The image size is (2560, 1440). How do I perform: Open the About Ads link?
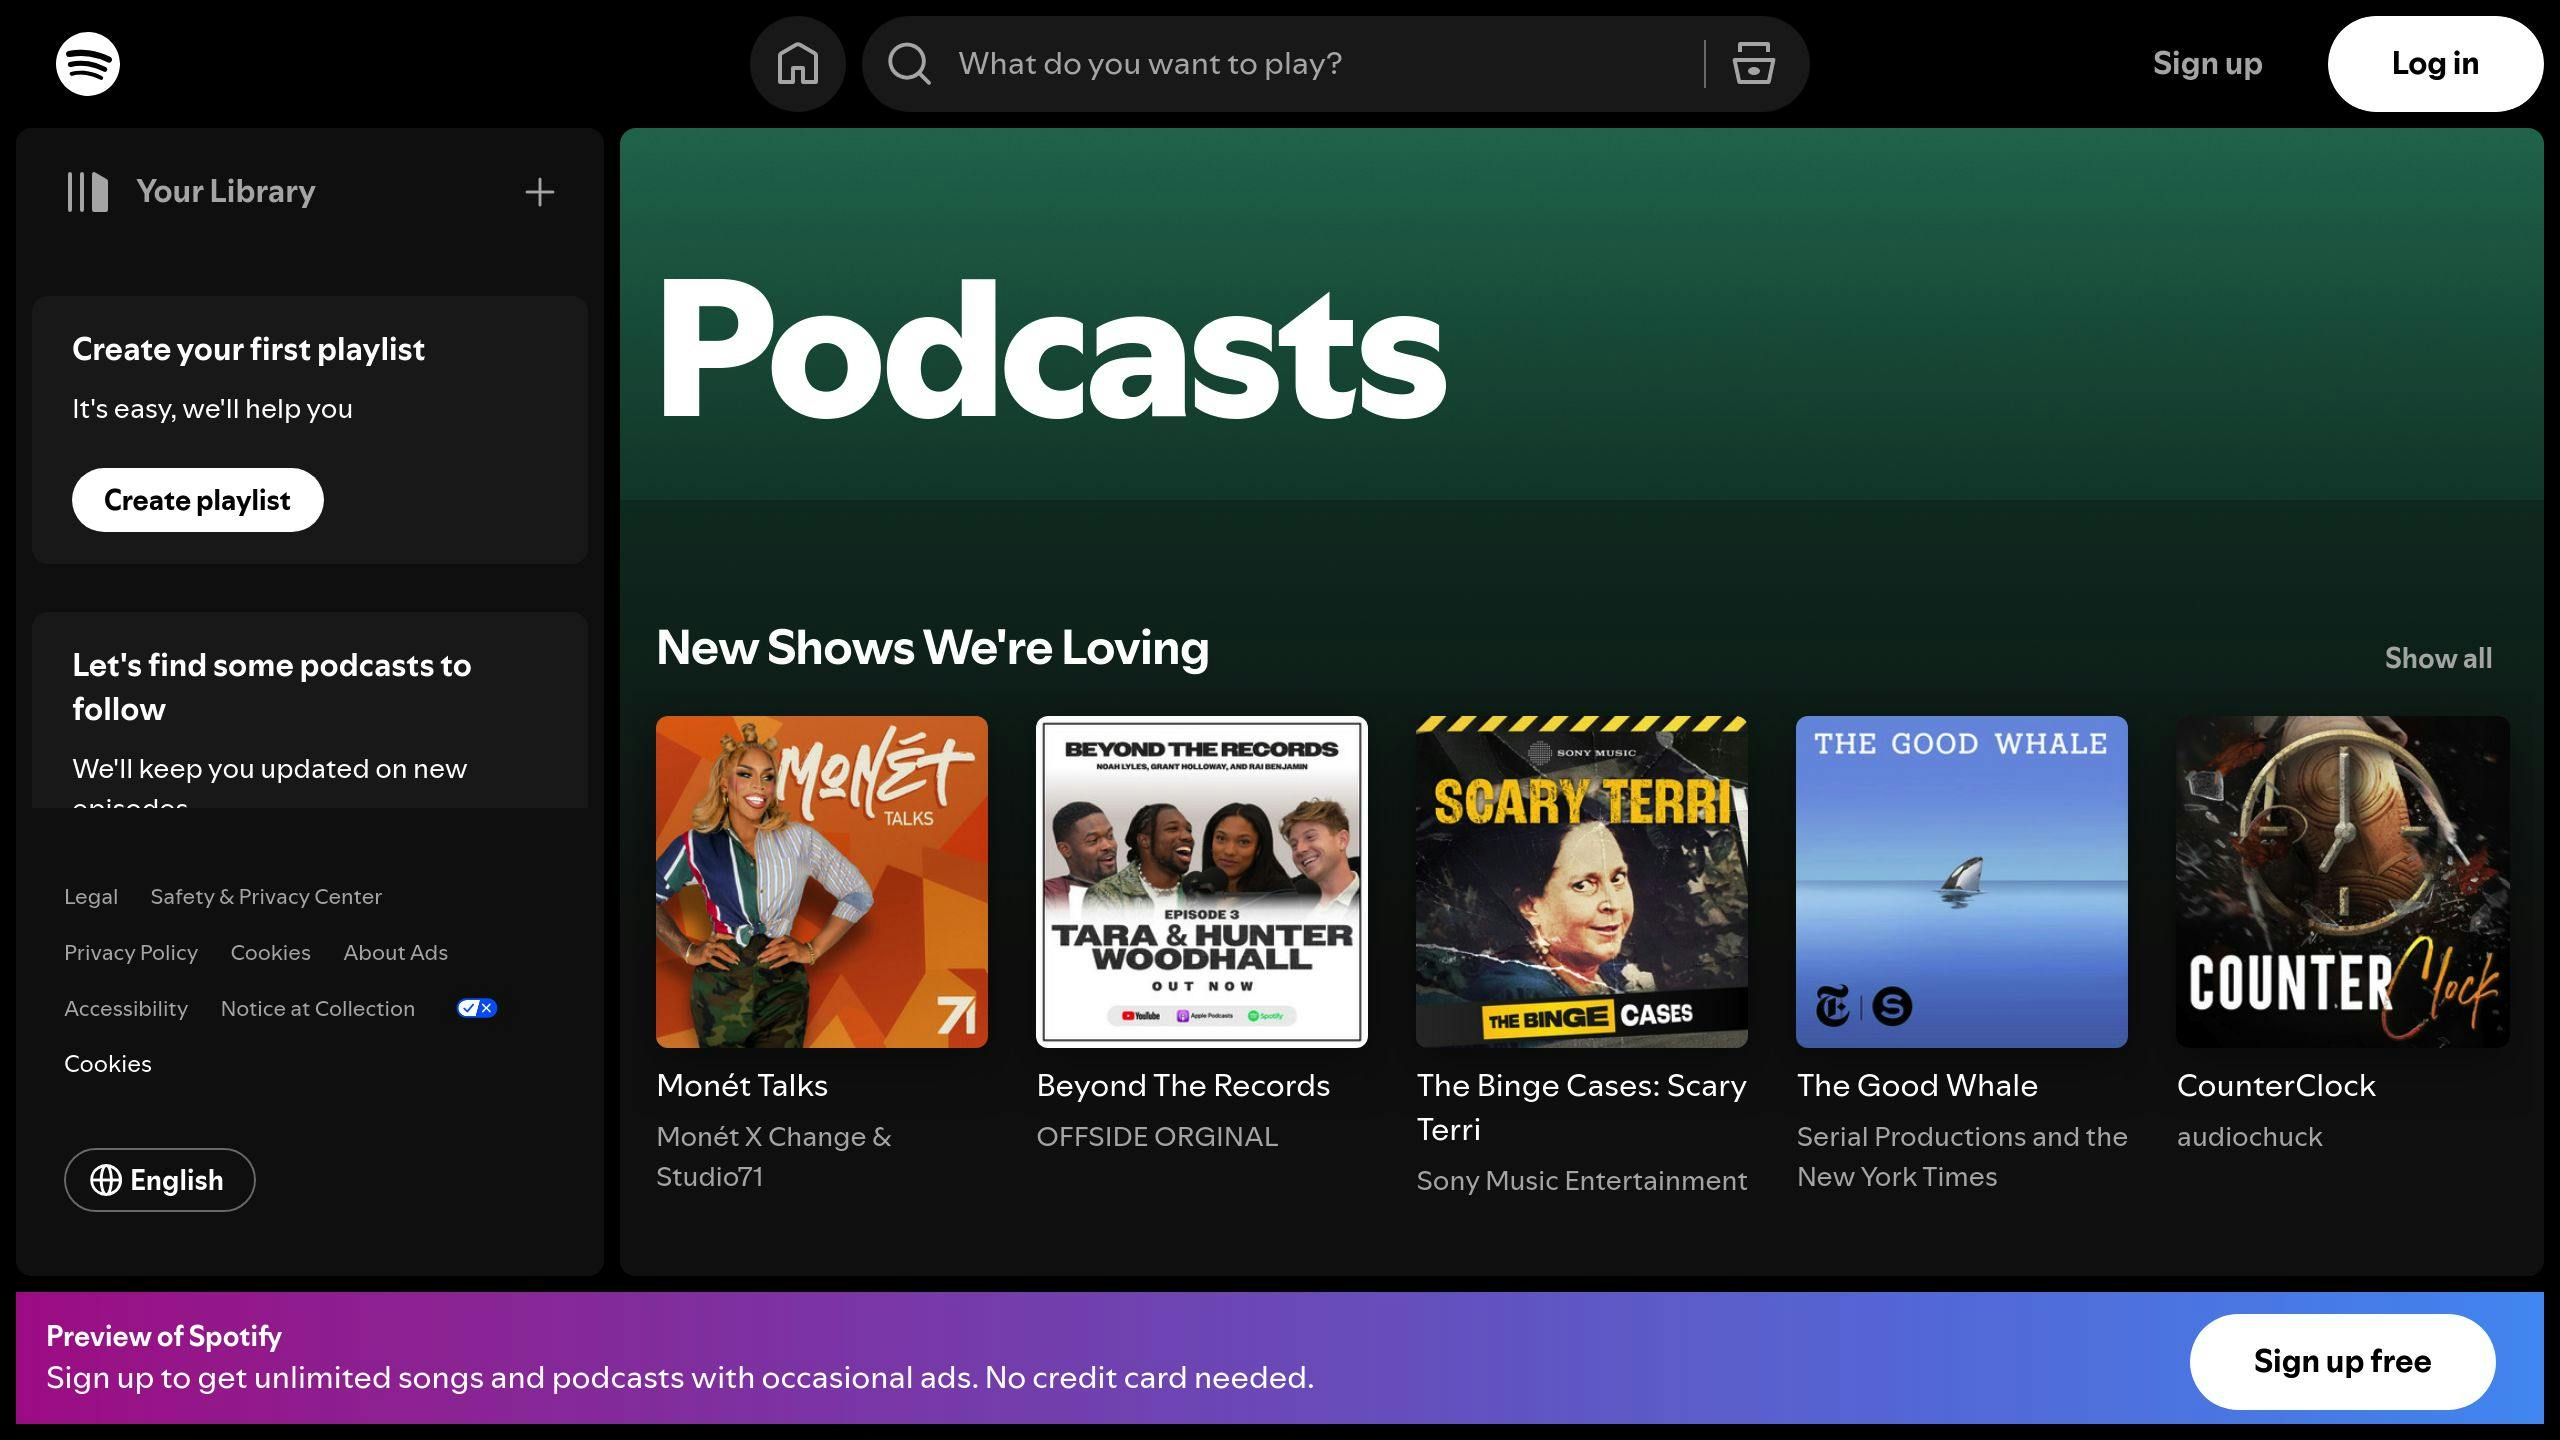coord(396,953)
